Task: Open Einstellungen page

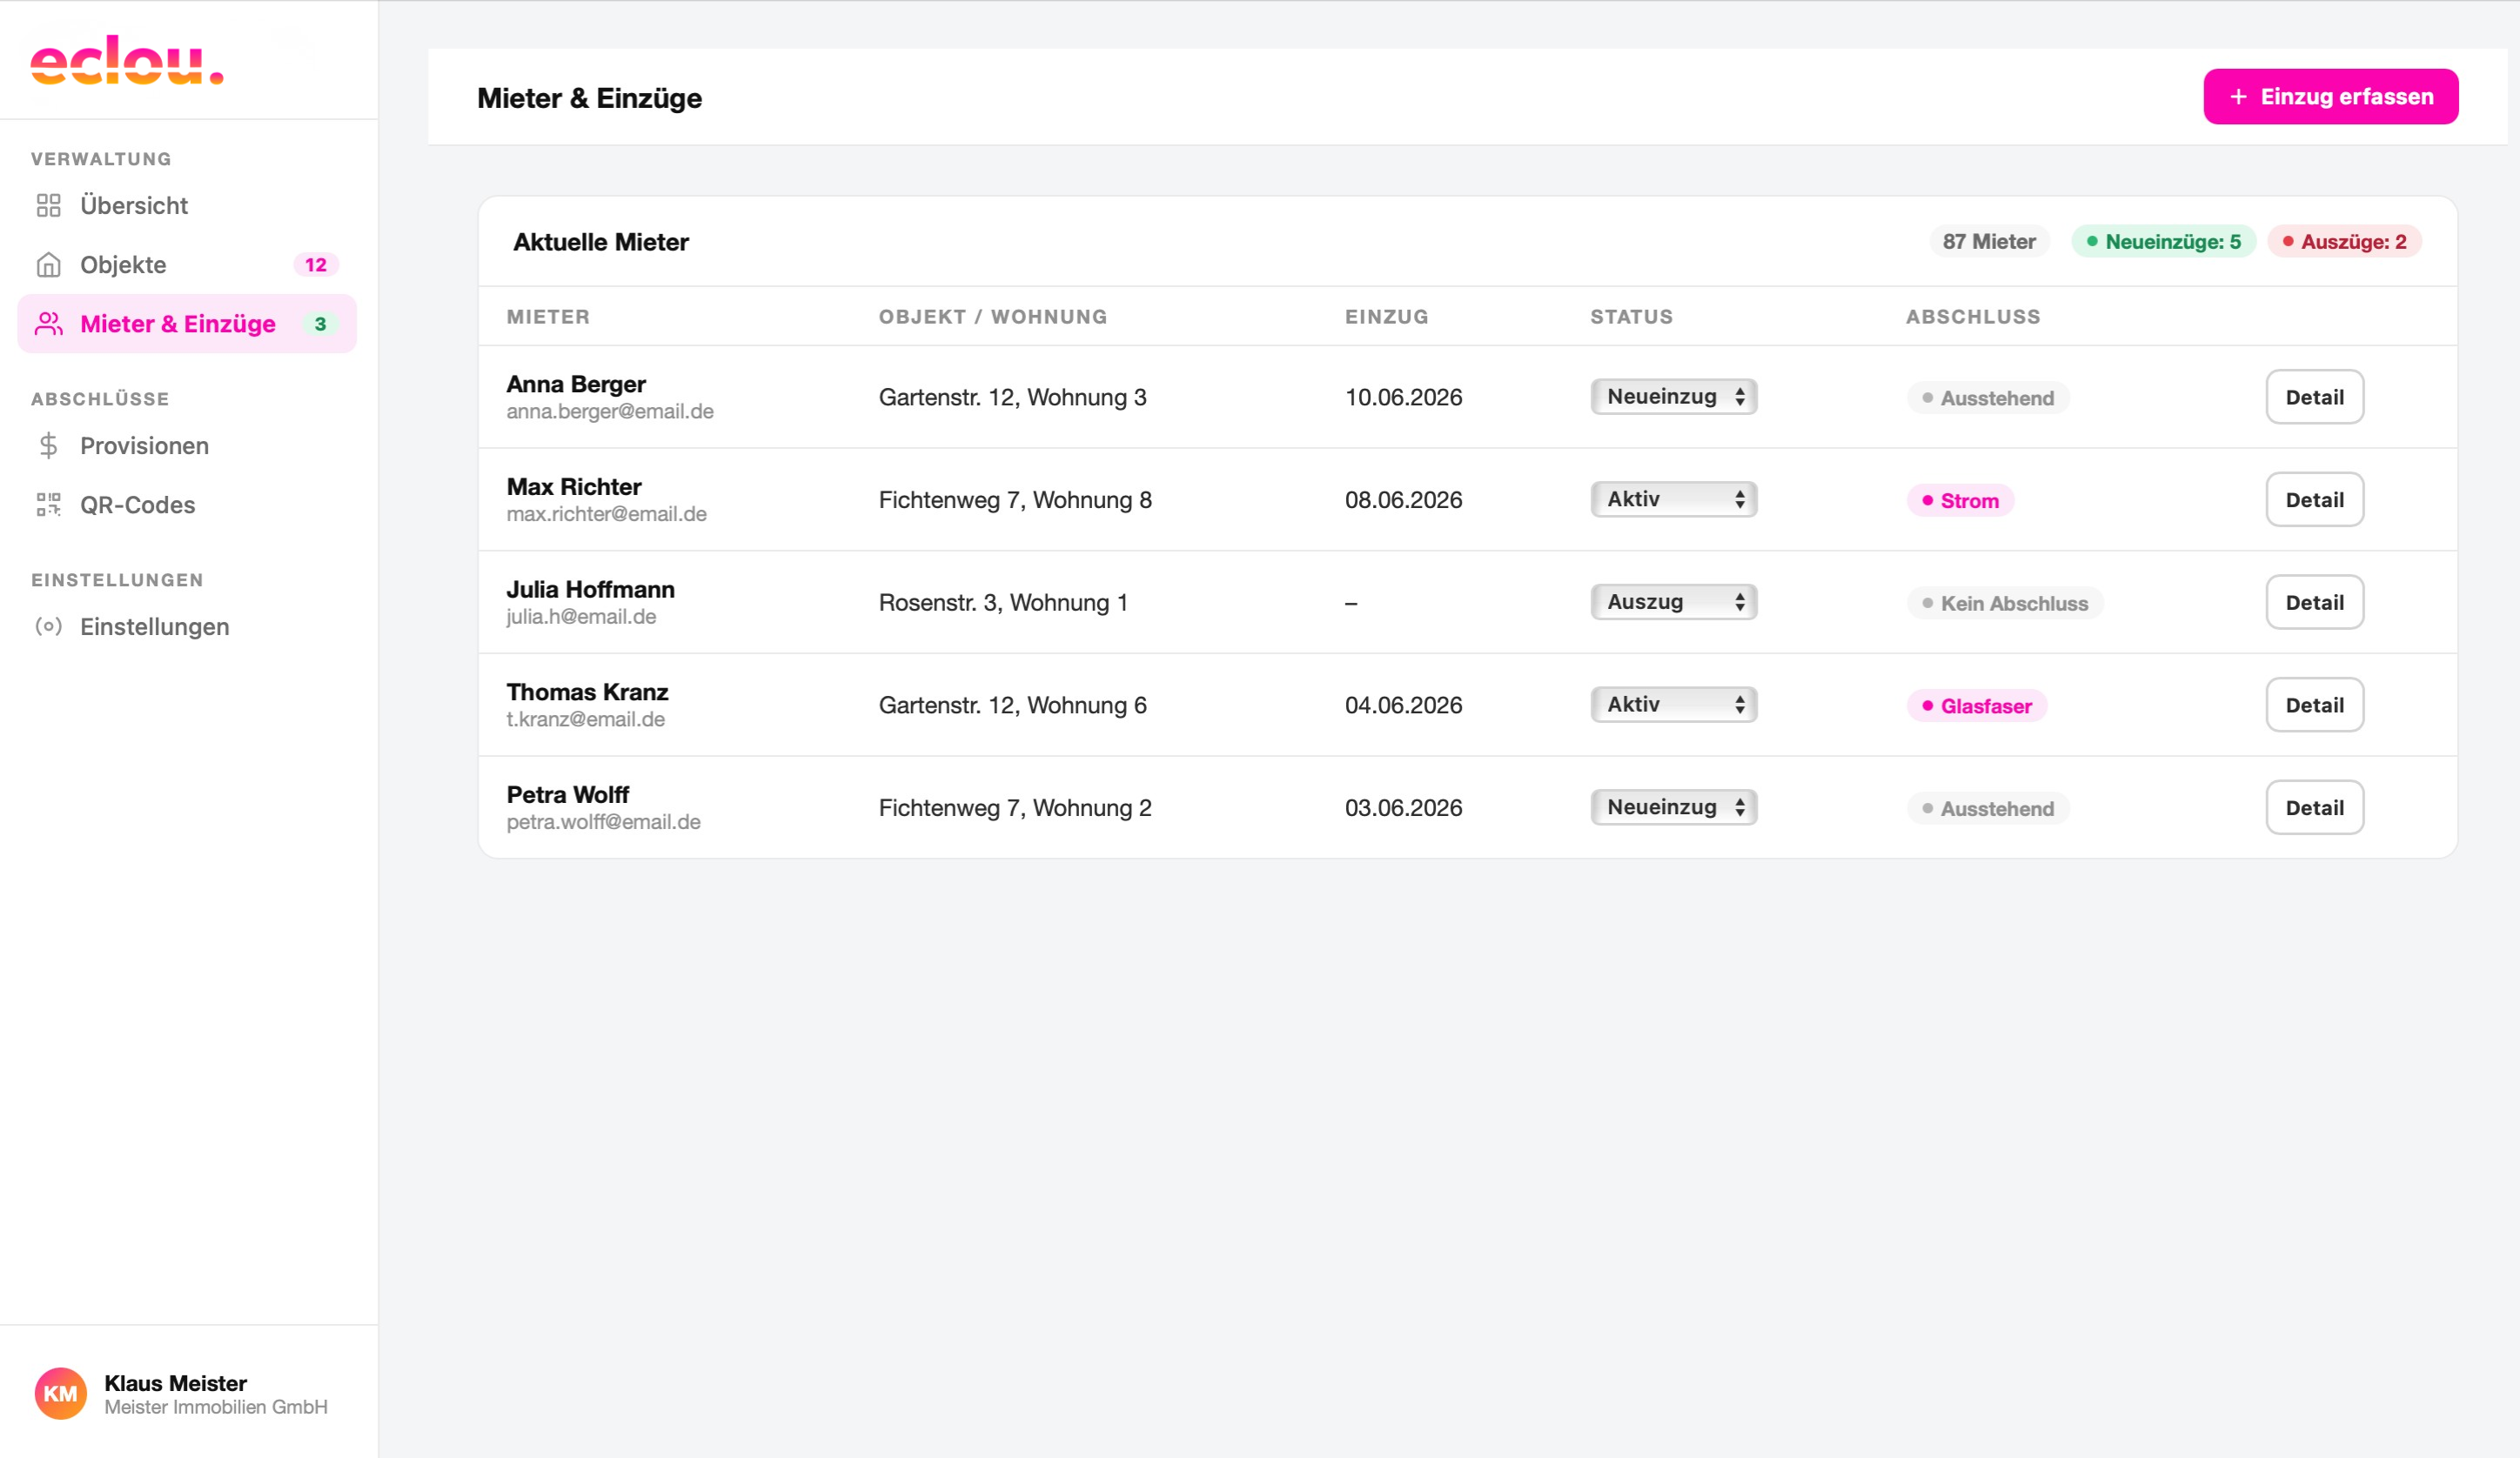Action: pos(188,626)
